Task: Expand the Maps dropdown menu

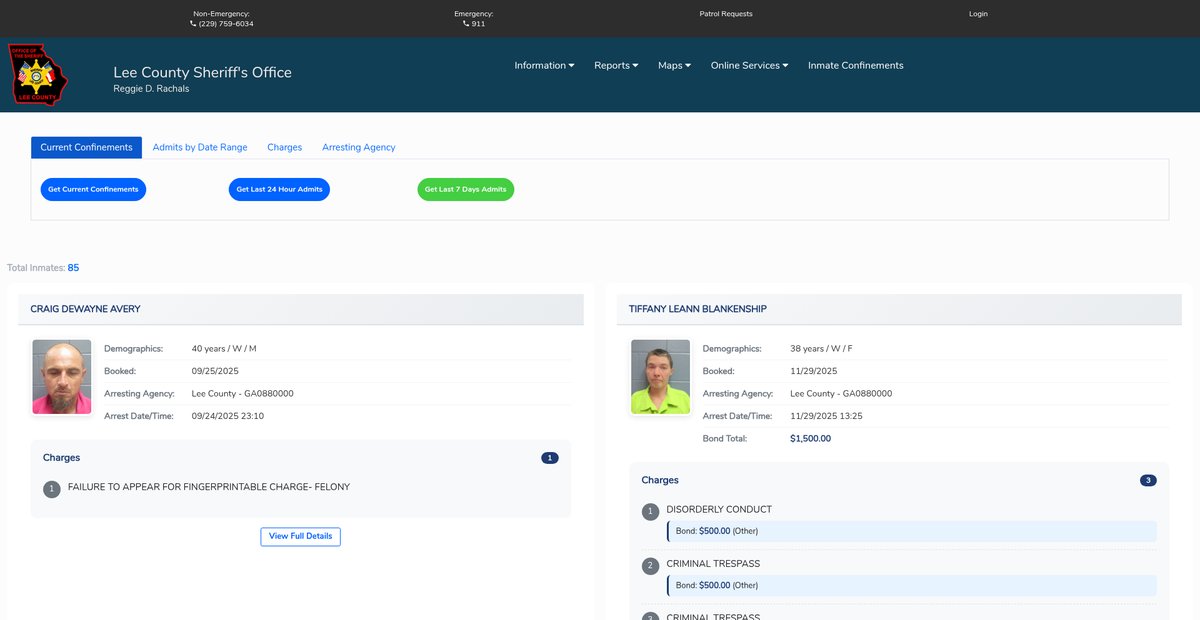Action: pyautogui.click(x=676, y=65)
